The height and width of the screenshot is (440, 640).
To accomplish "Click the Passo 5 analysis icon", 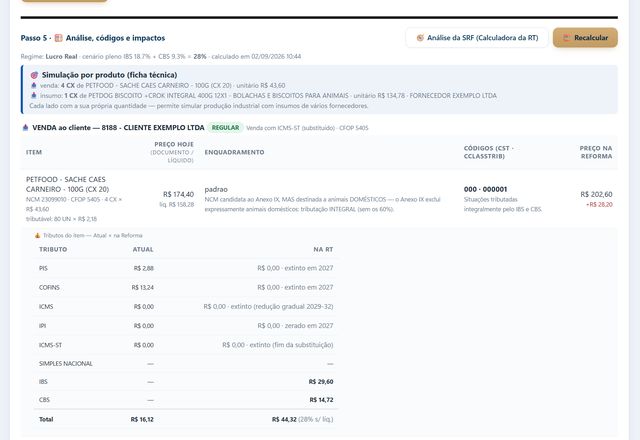I will 58,38.
